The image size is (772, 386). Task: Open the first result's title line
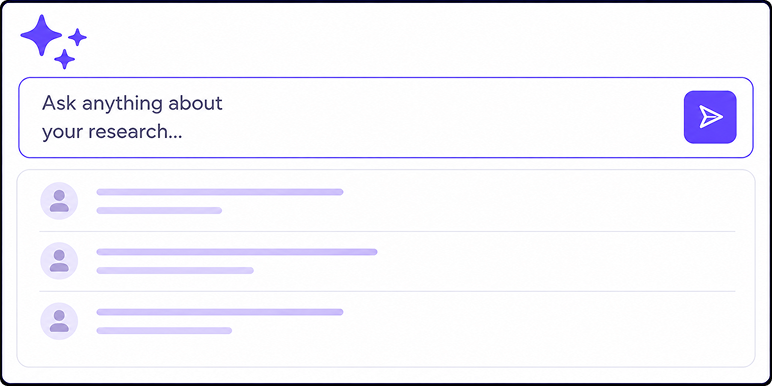click(x=220, y=192)
